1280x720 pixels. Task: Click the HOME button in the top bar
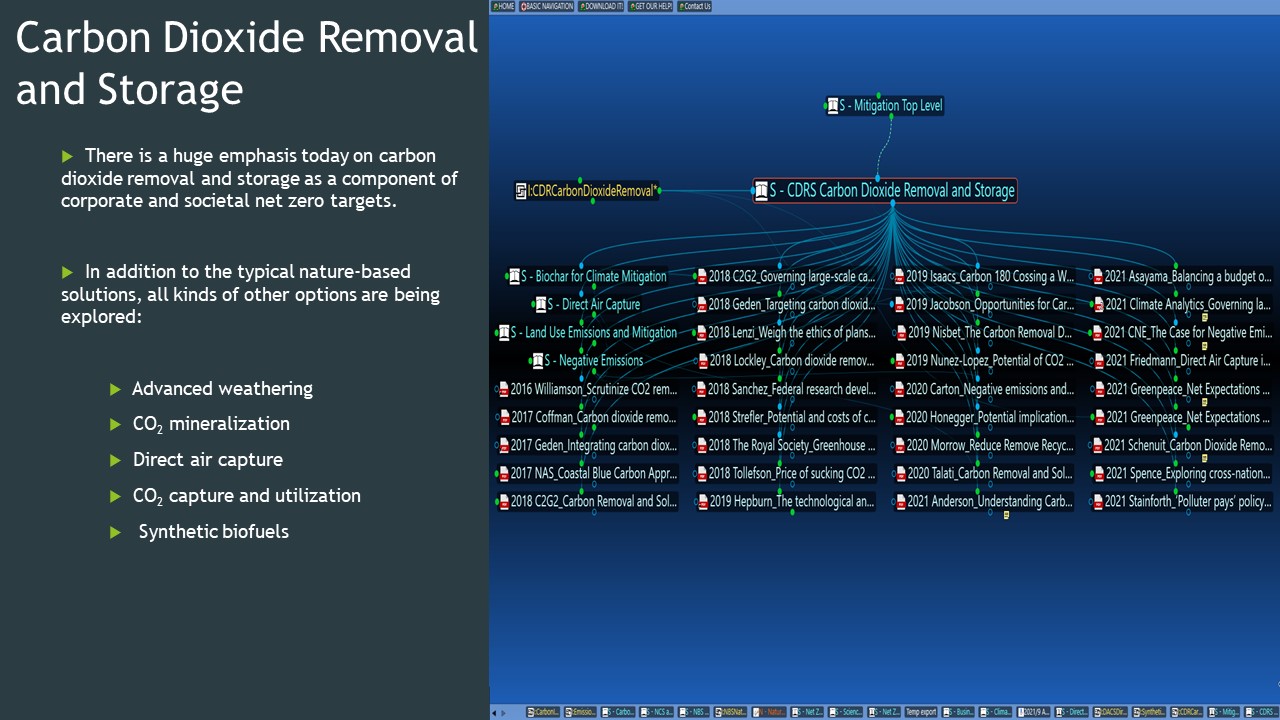(504, 6)
